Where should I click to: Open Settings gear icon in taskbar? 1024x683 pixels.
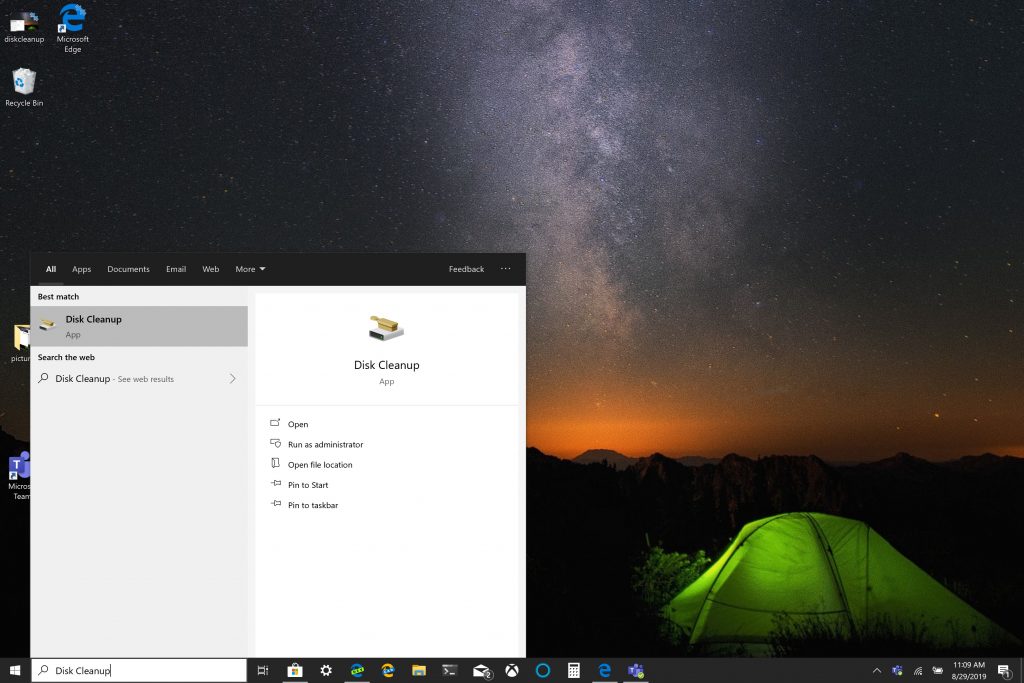click(326, 671)
